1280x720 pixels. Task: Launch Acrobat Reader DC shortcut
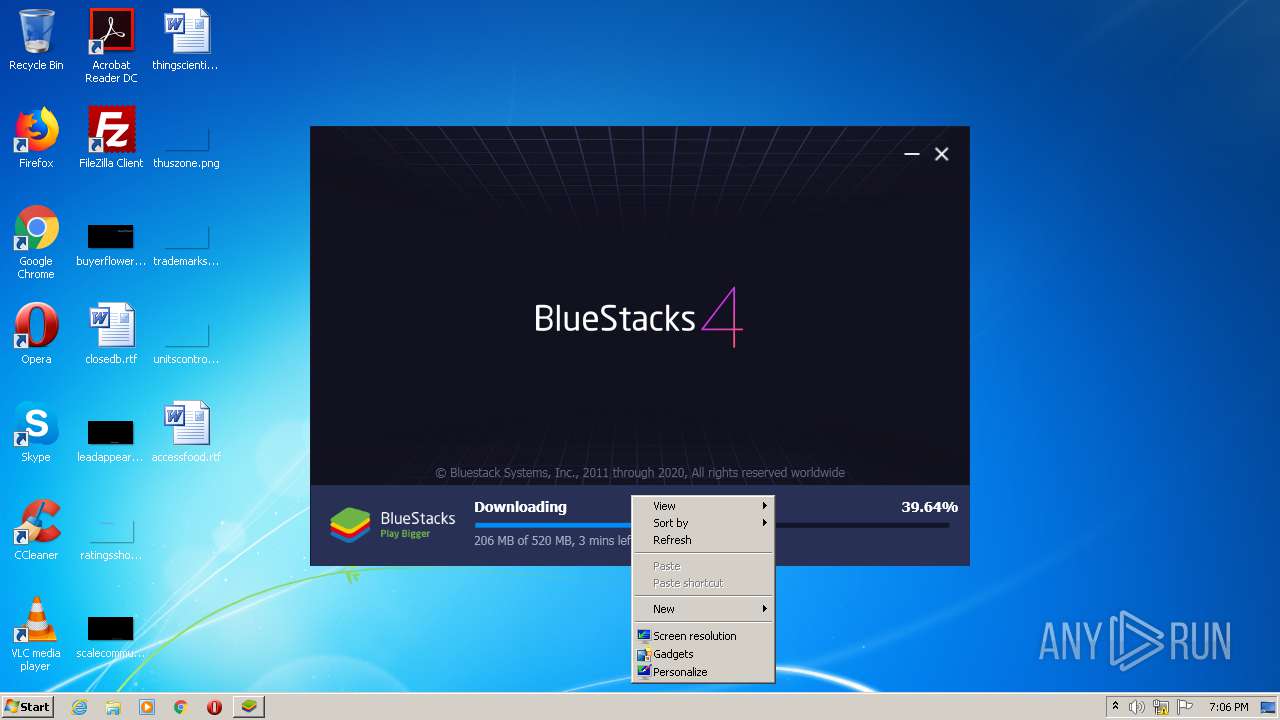111,46
